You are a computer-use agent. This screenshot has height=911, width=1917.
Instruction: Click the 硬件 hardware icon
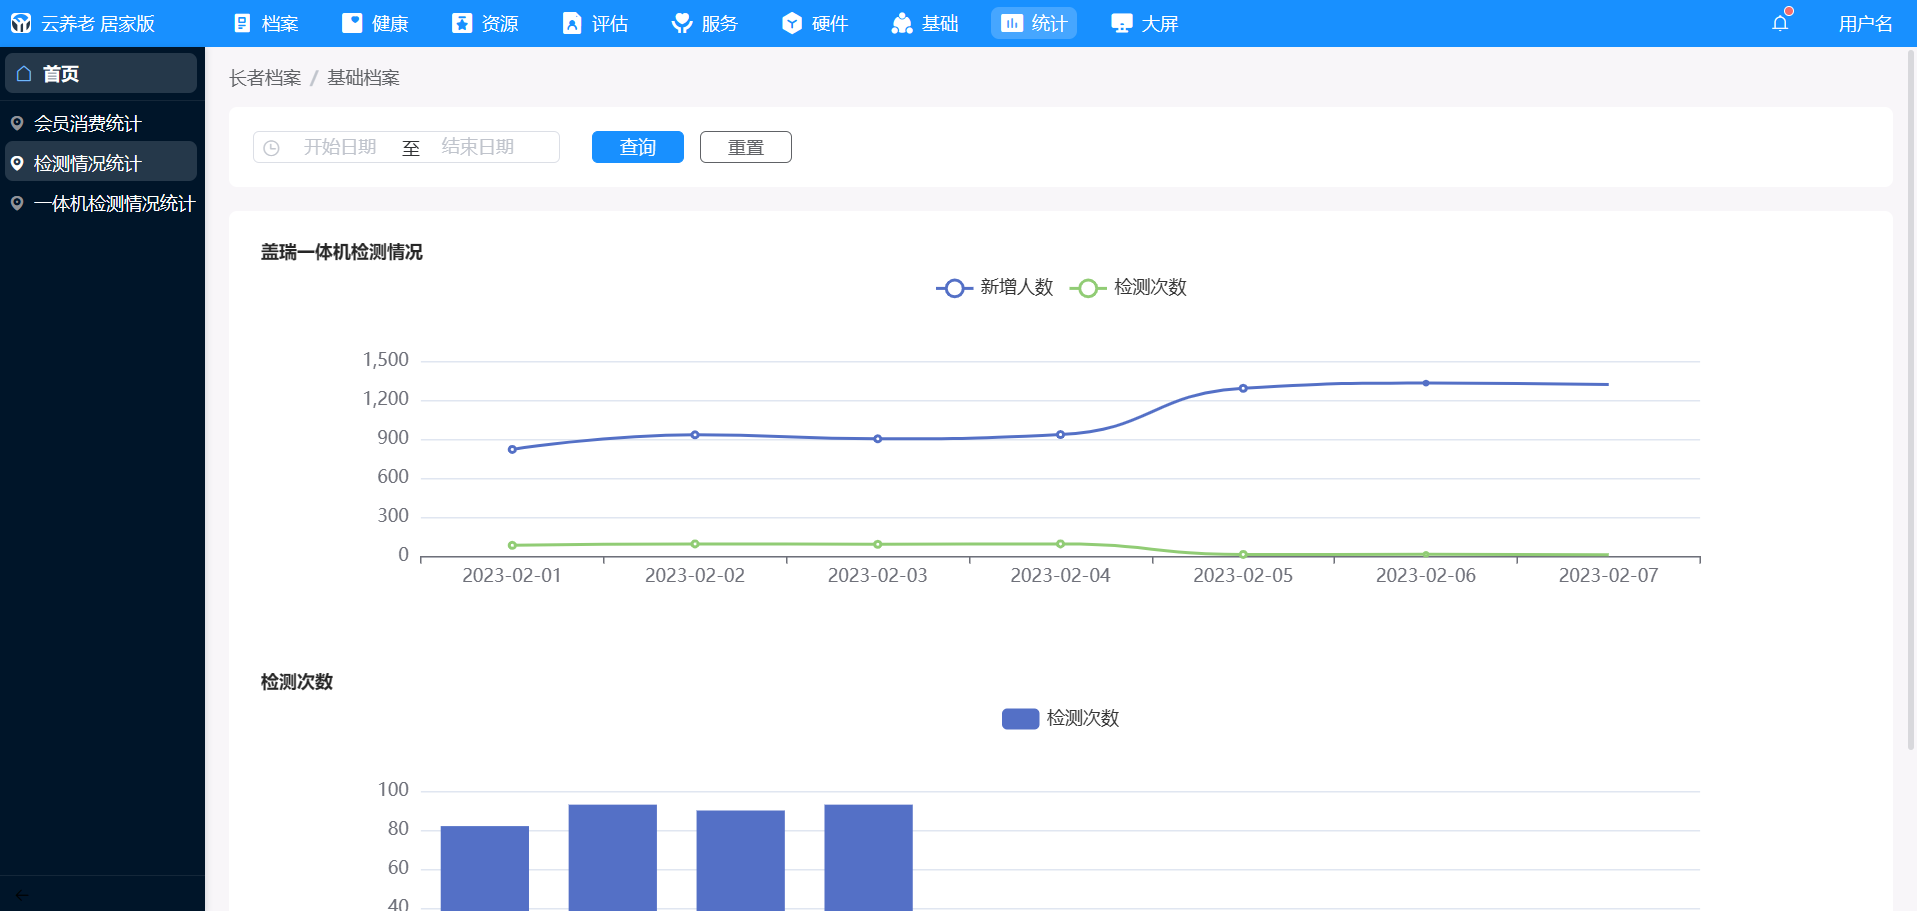point(792,23)
